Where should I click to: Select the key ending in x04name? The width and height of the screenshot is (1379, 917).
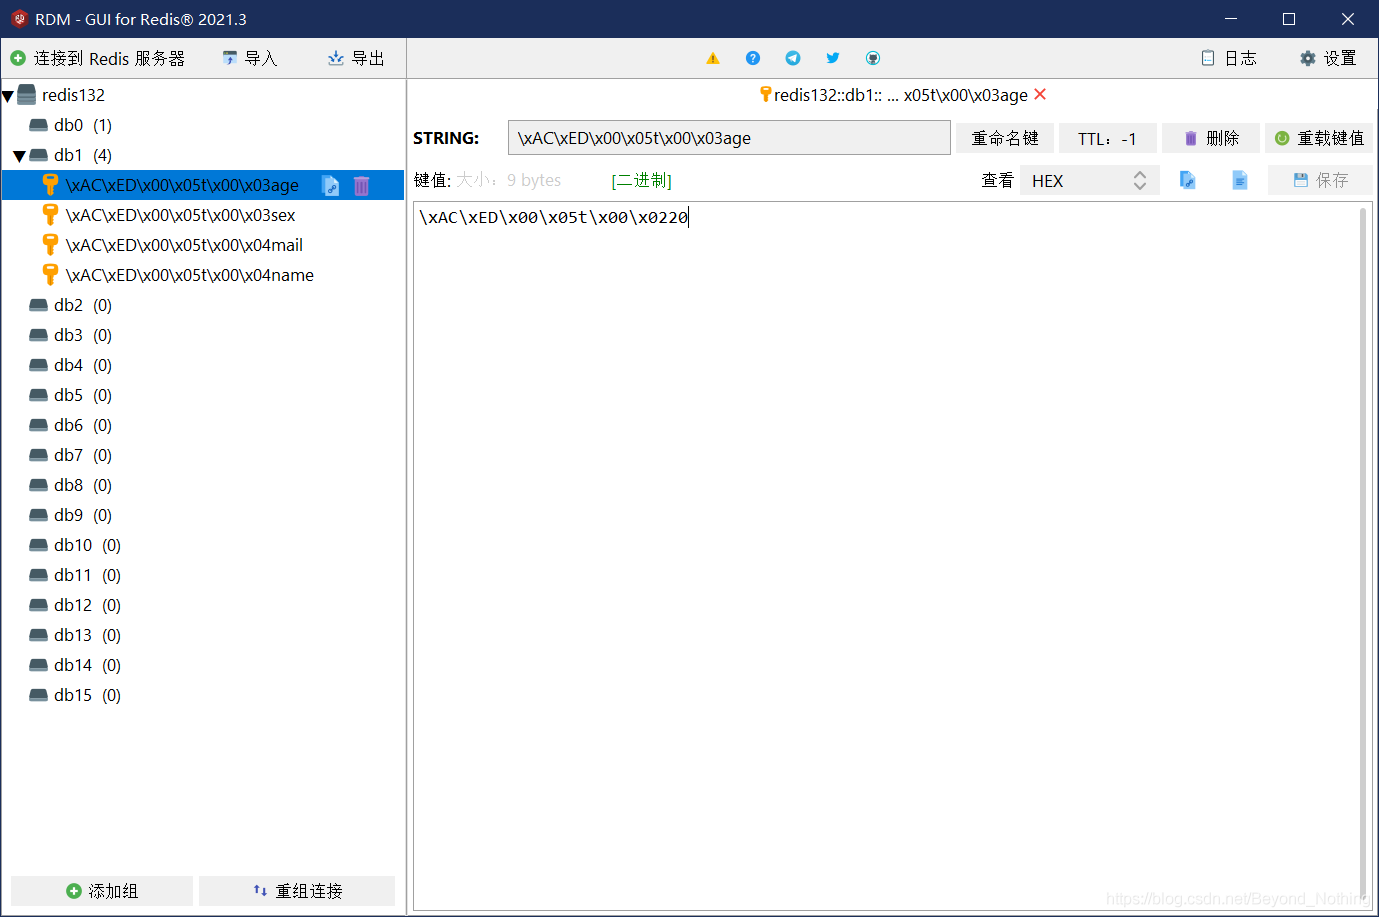pyautogui.click(x=189, y=275)
